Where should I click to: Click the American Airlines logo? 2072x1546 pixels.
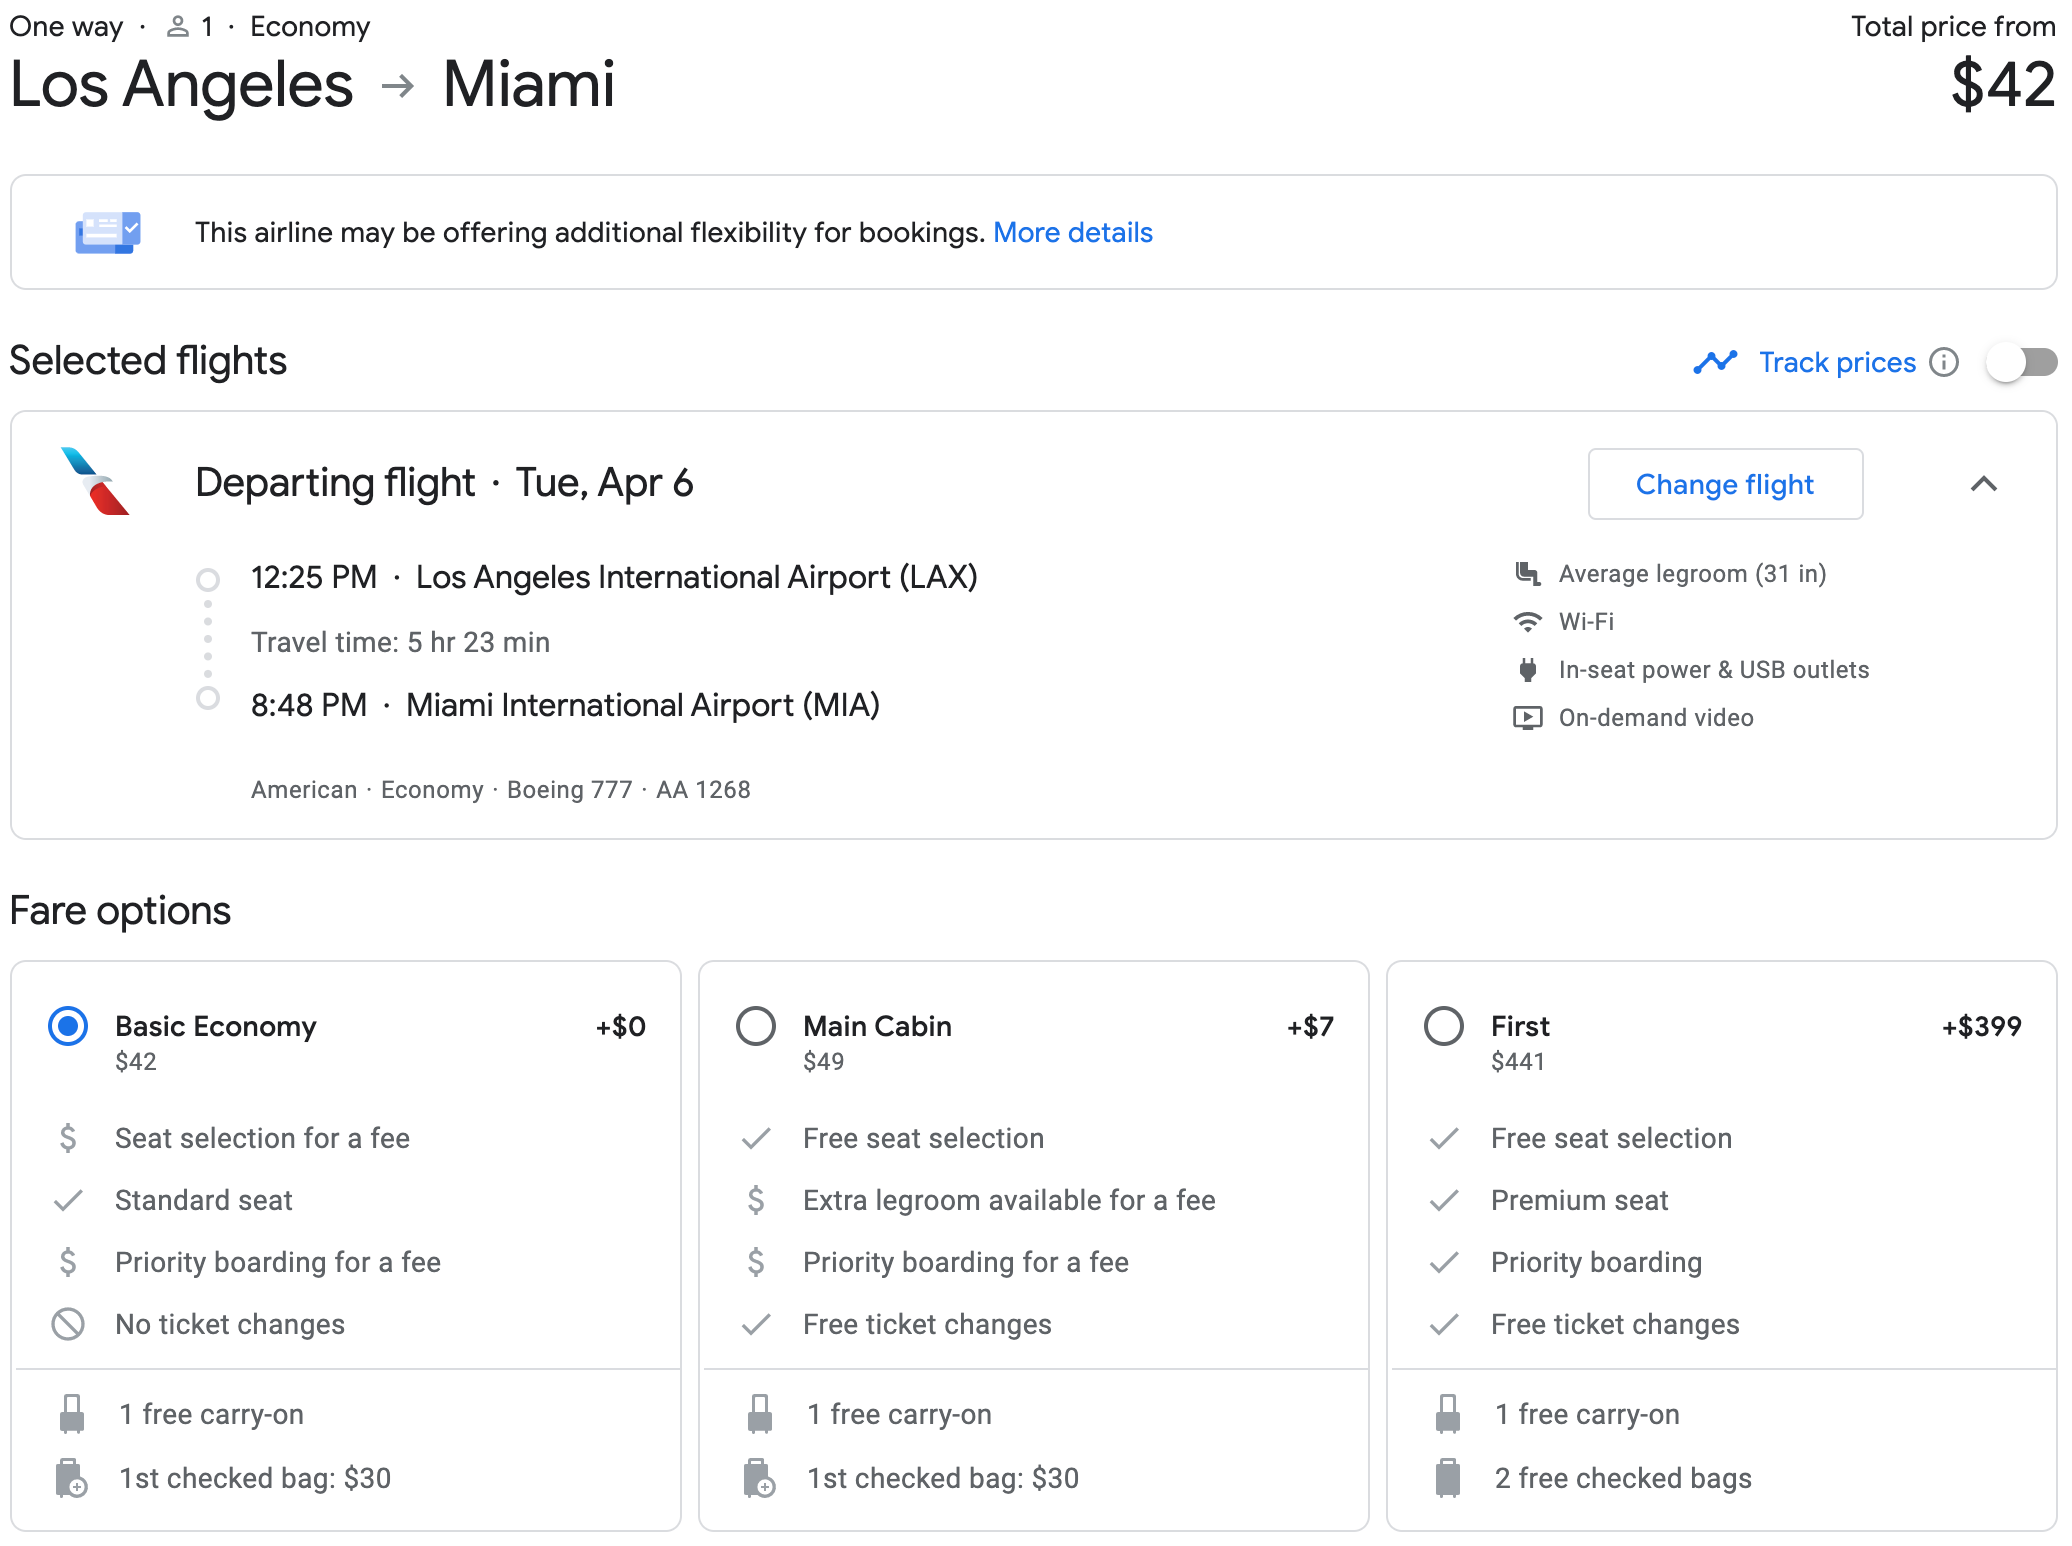[96, 481]
